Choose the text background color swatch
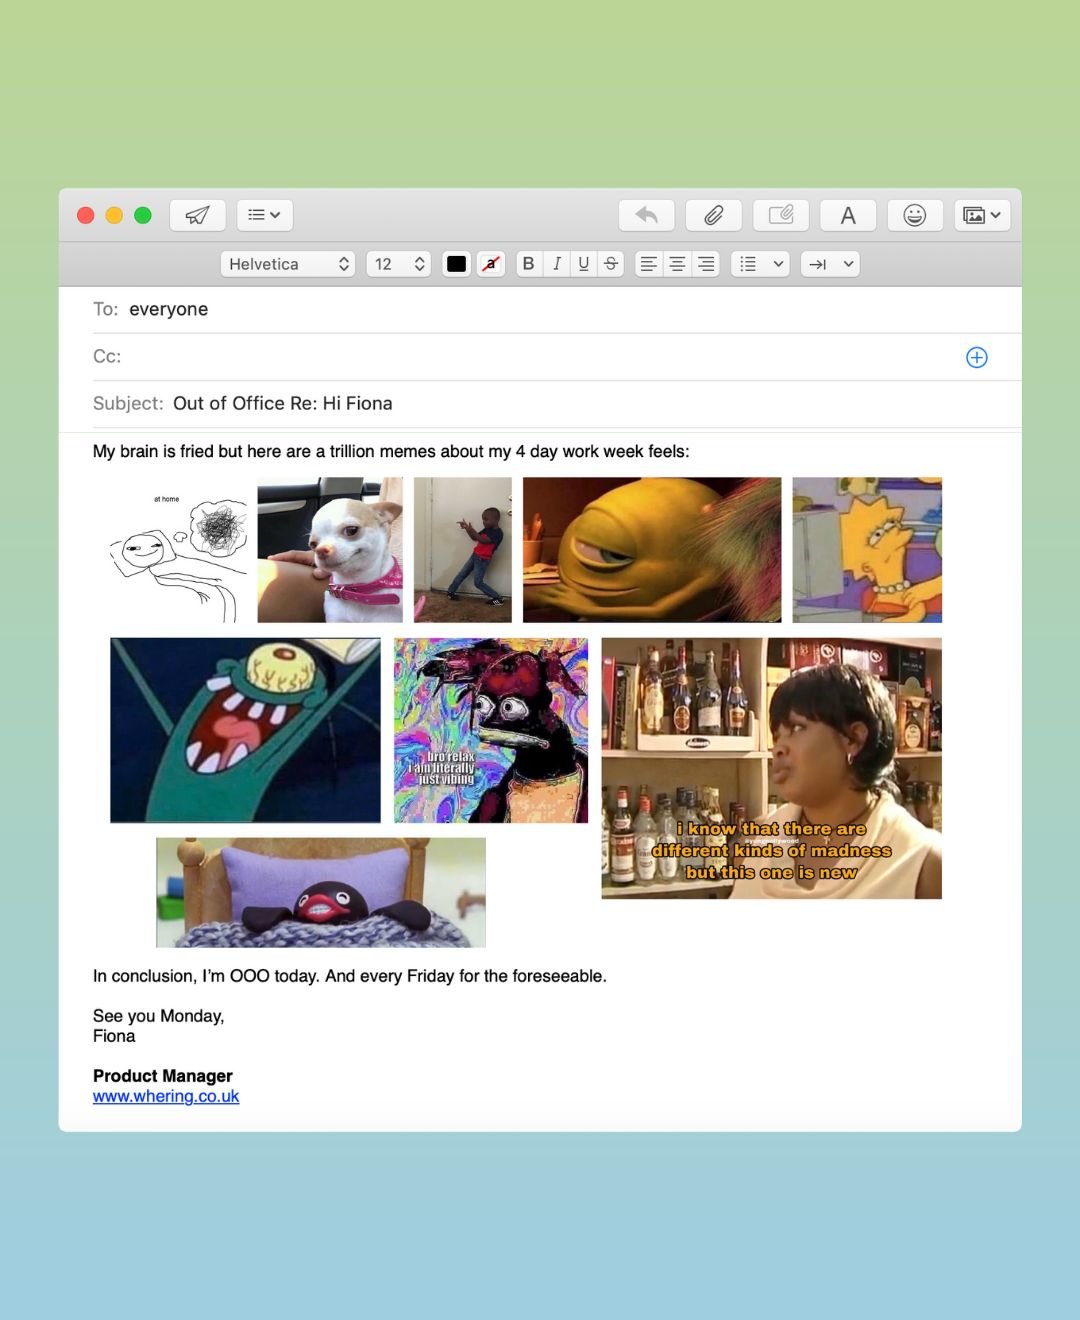The width and height of the screenshot is (1080, 1320). 490,264
